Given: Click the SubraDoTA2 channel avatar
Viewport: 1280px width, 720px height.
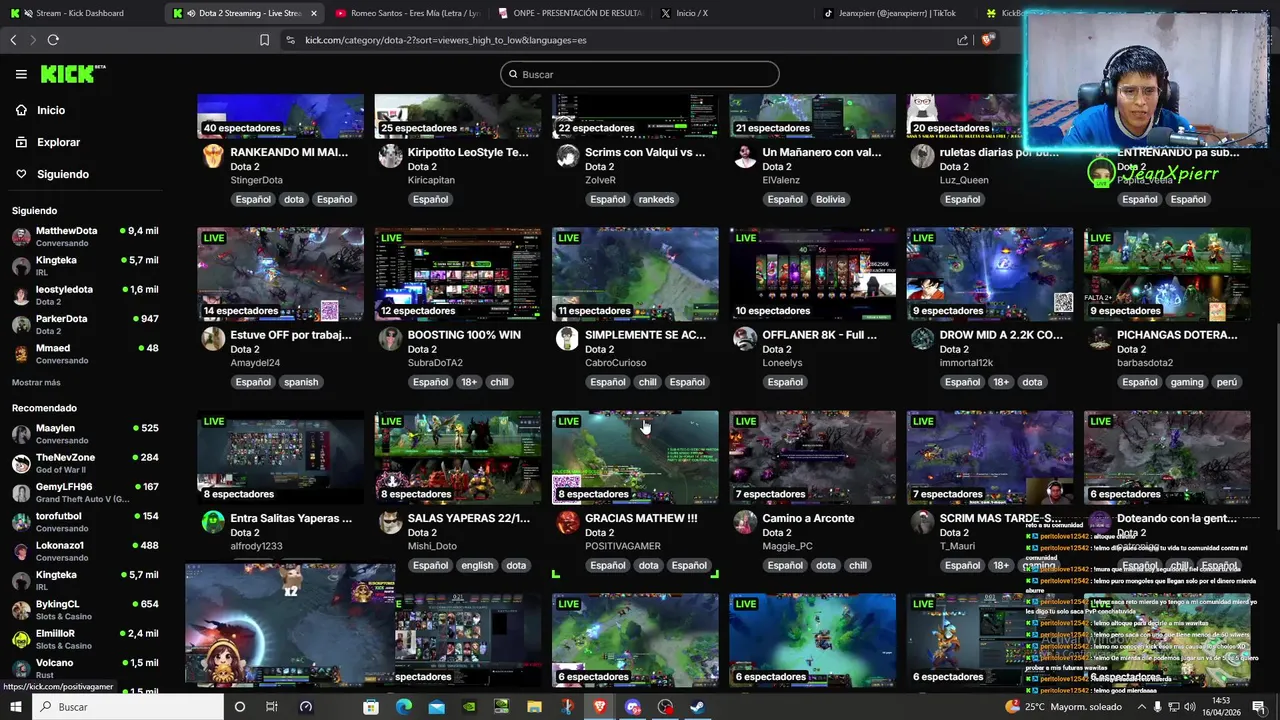Looking at the screenshot, I should pos(390,338).
